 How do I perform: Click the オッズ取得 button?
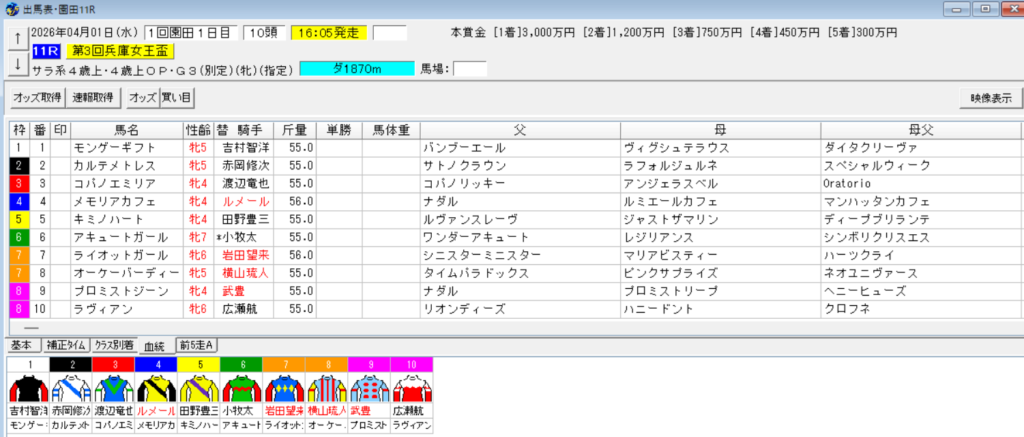(x=37, y=98)
